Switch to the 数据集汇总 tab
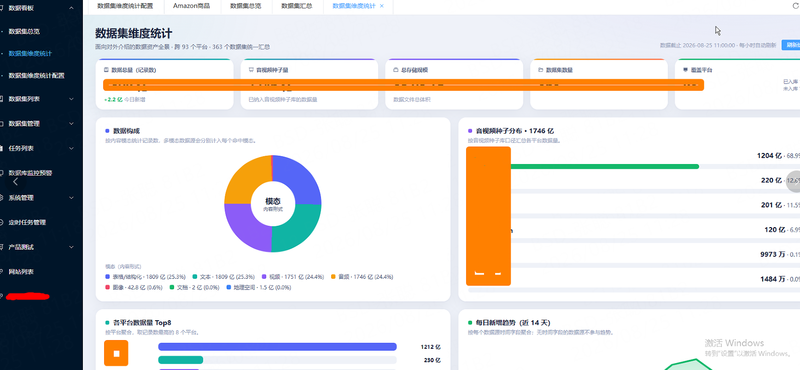Screen dimensions: 800x370 [296, 6]
